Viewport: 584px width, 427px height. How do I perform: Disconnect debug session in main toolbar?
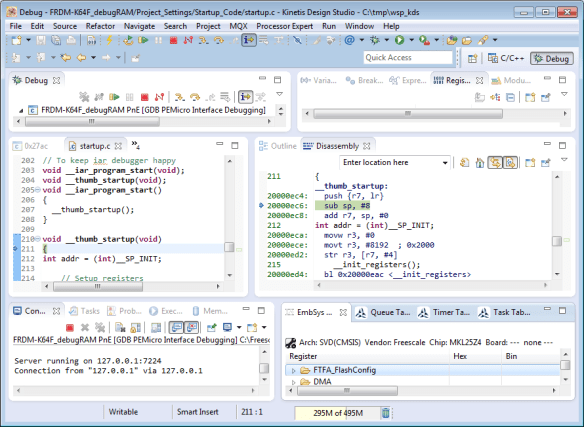[x=188, y=40]
